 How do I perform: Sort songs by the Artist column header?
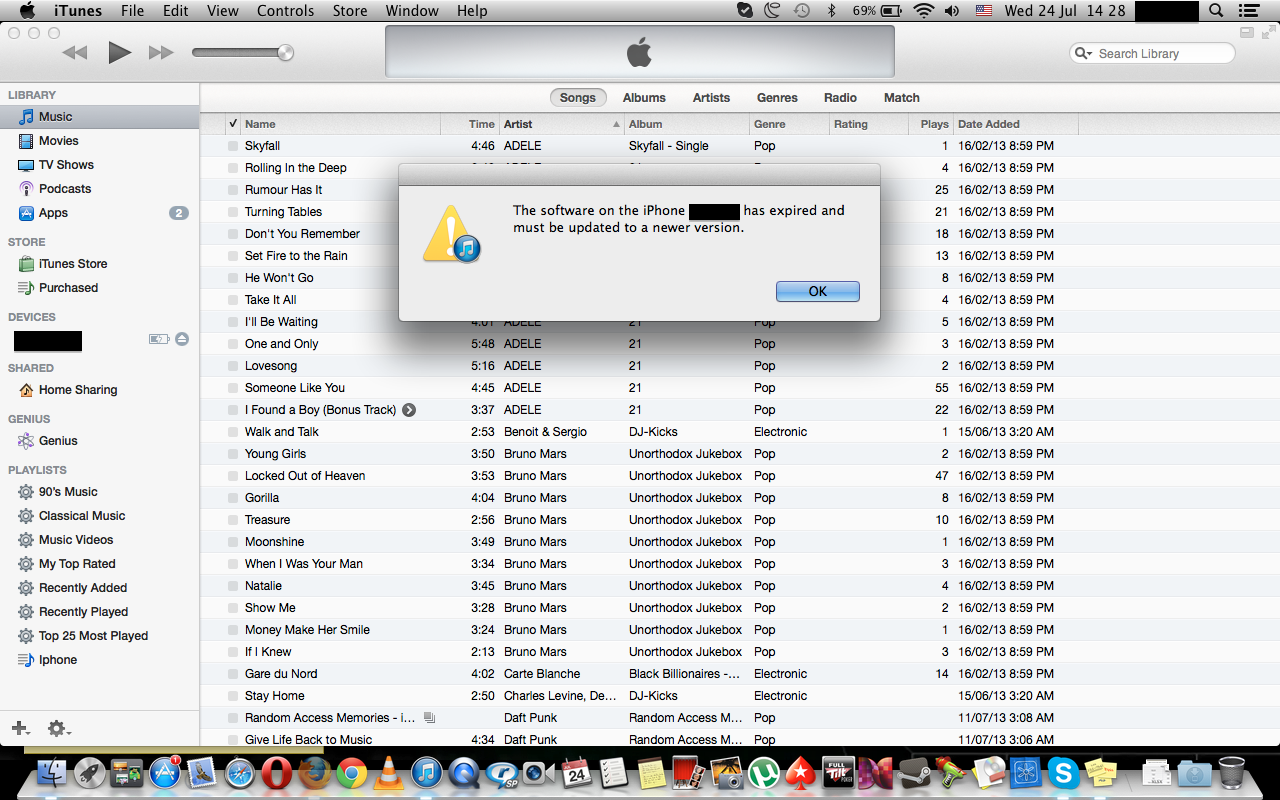pos(562,124)
